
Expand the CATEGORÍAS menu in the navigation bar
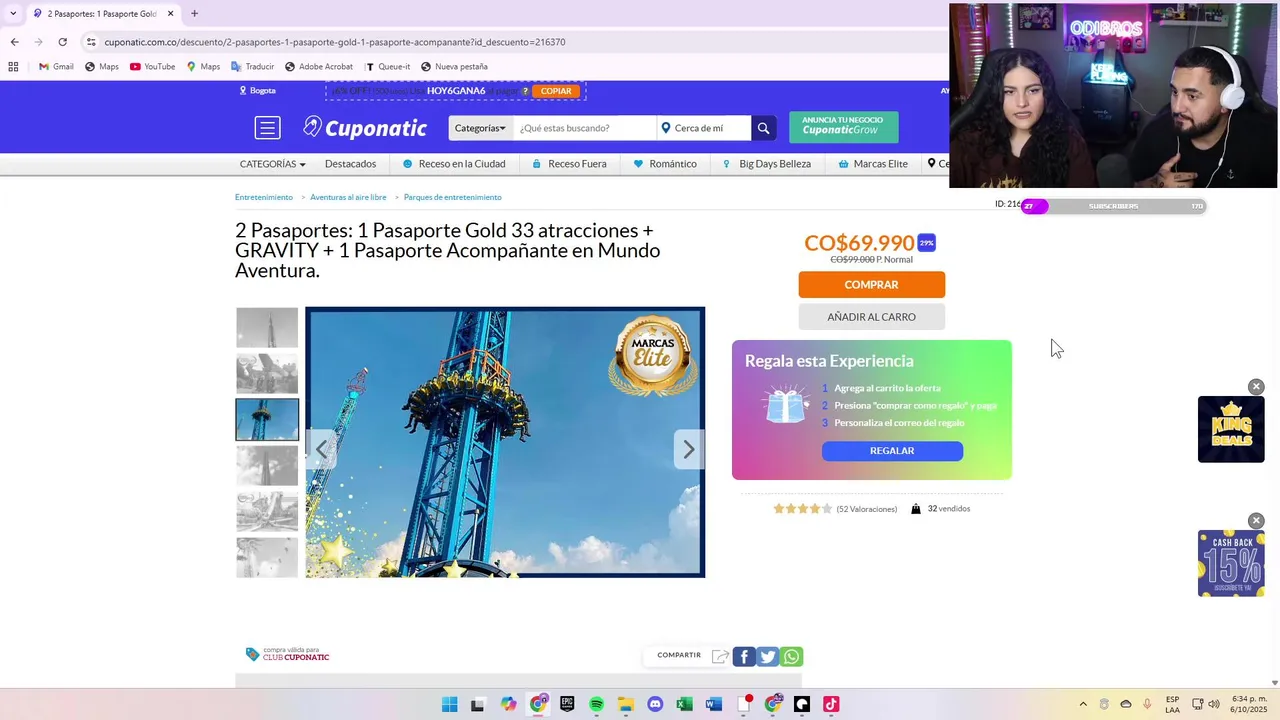pos(273,164)
